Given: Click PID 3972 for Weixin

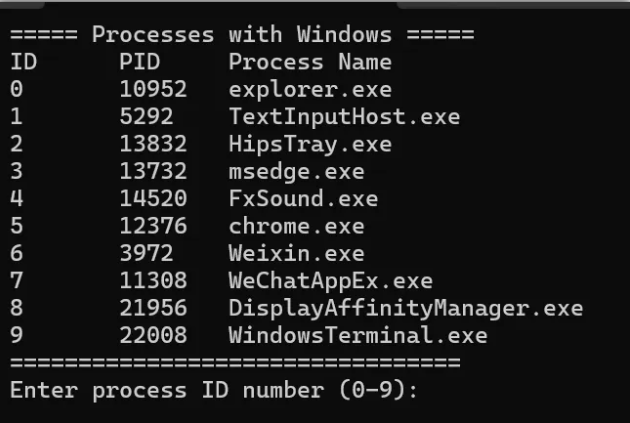Looking at the screenshot, I should 146,253.
